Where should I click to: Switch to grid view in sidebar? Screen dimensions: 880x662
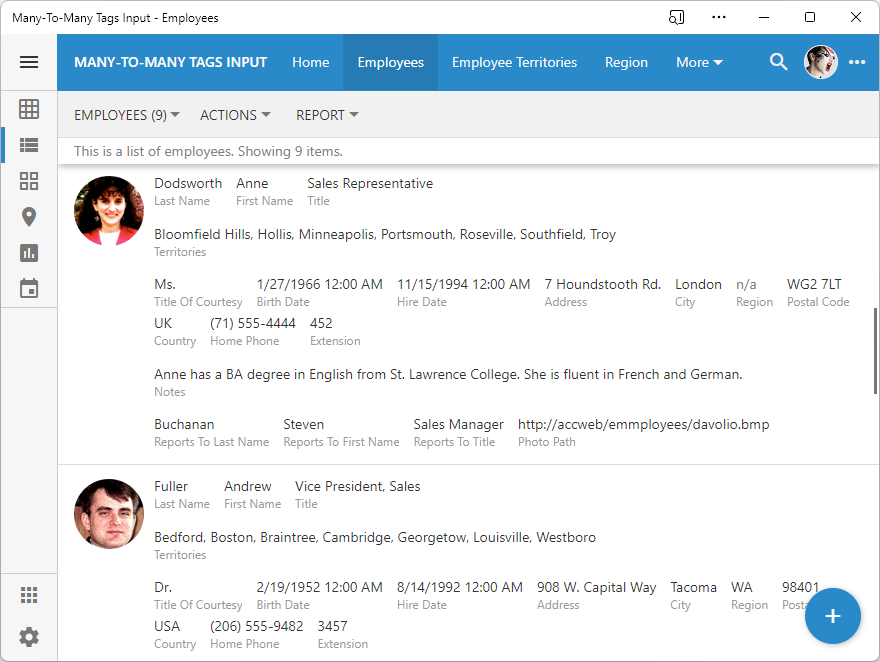pyautogui.click(x=29, y=109)
